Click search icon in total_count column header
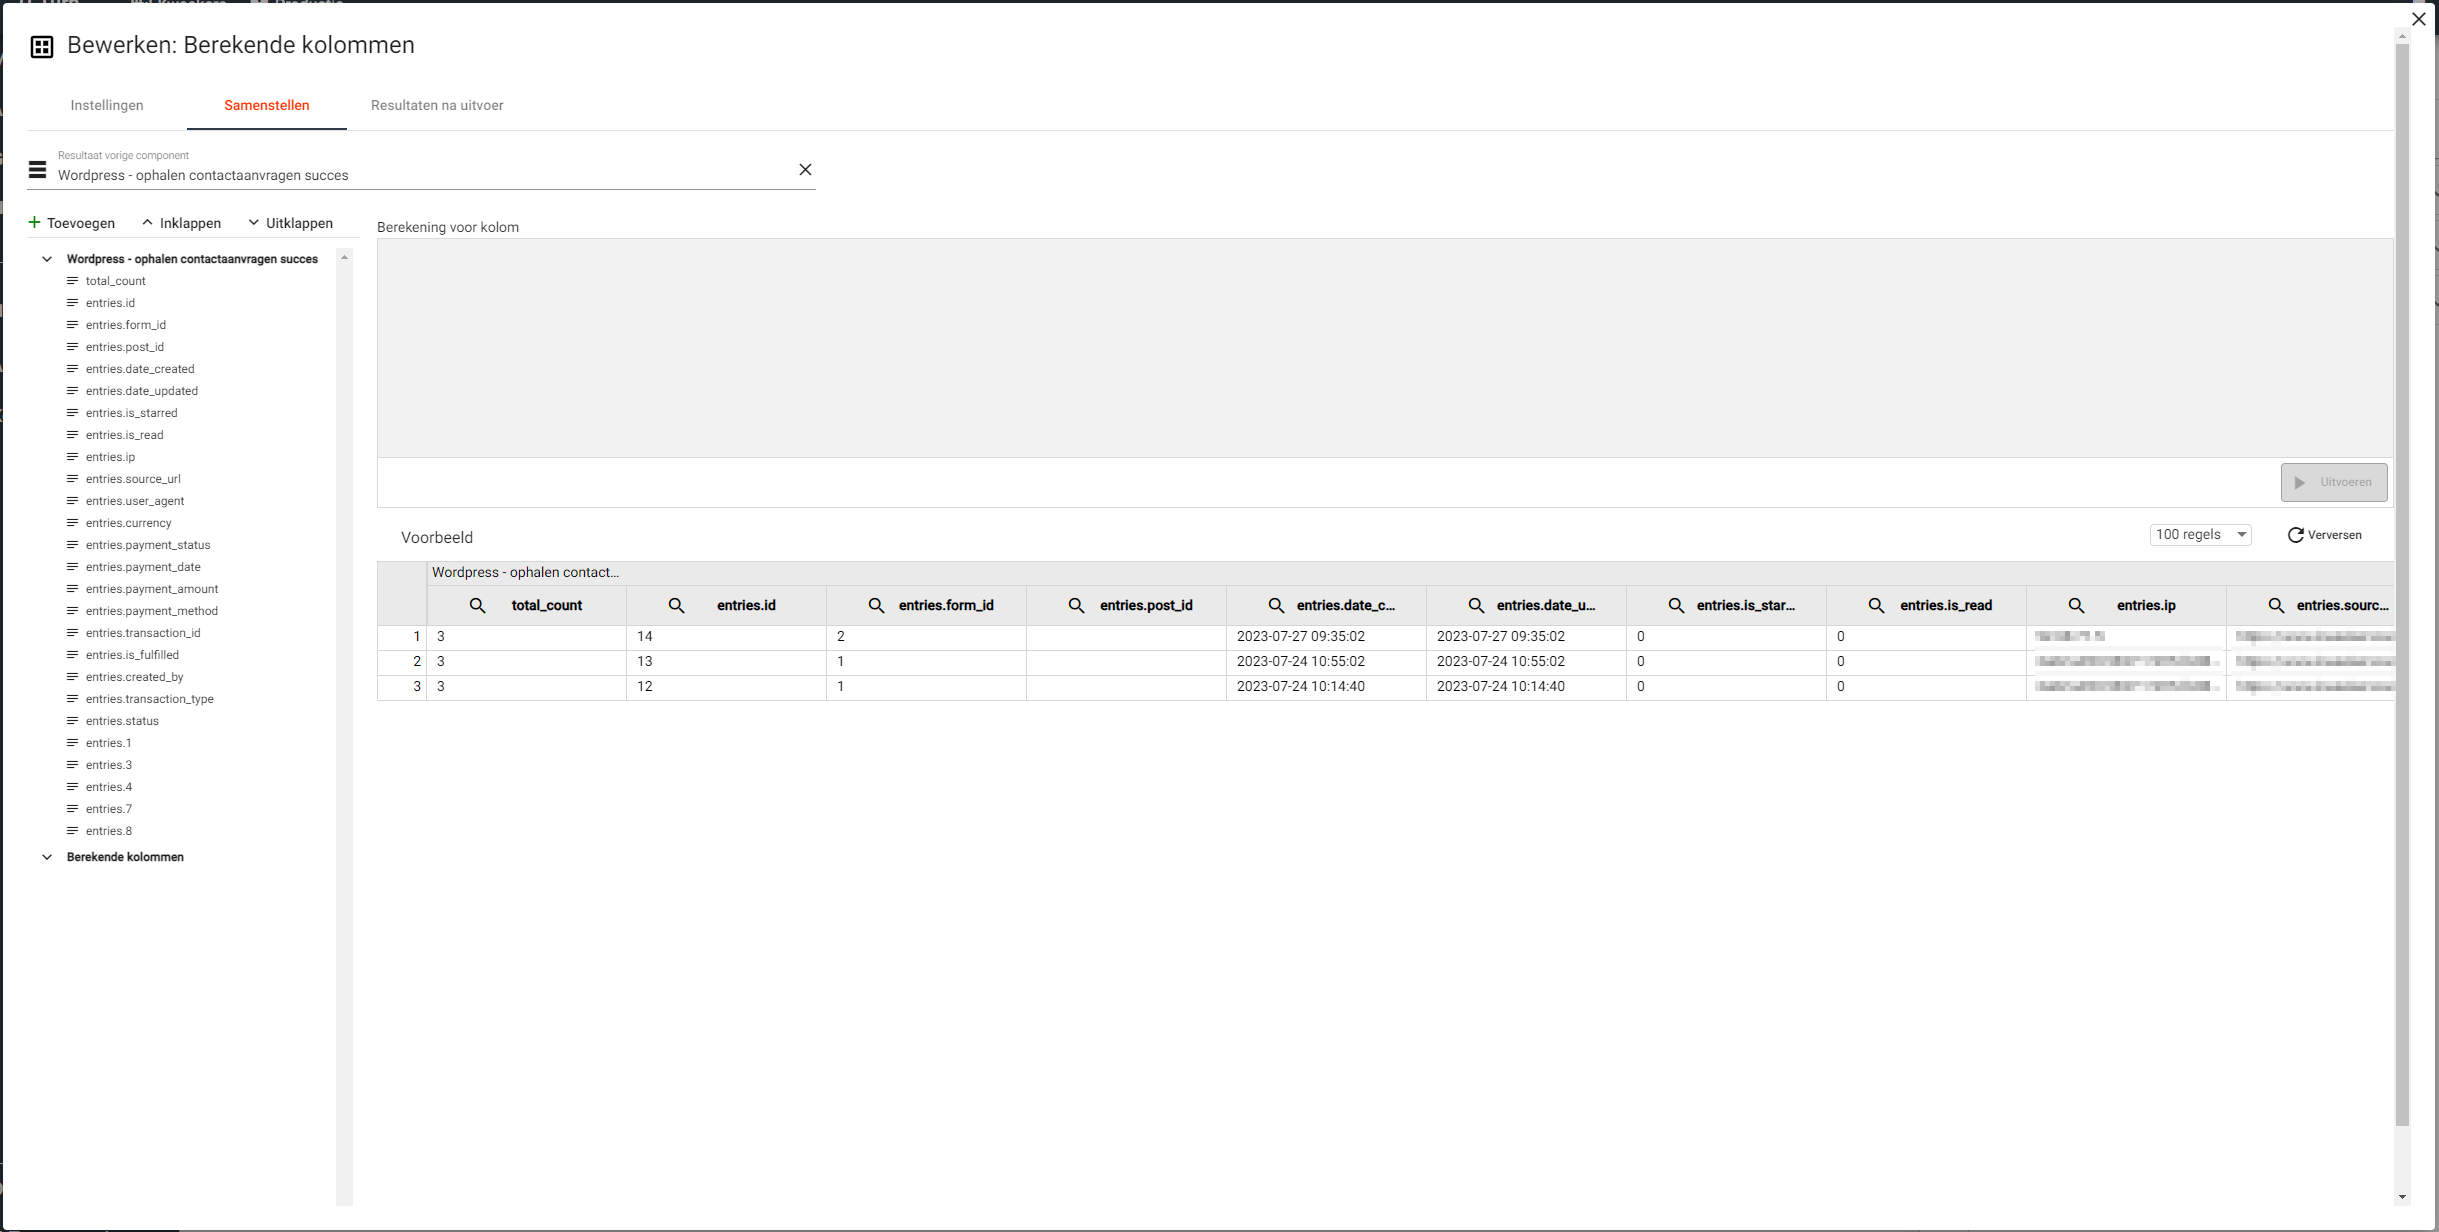 [x=477, y=606]
